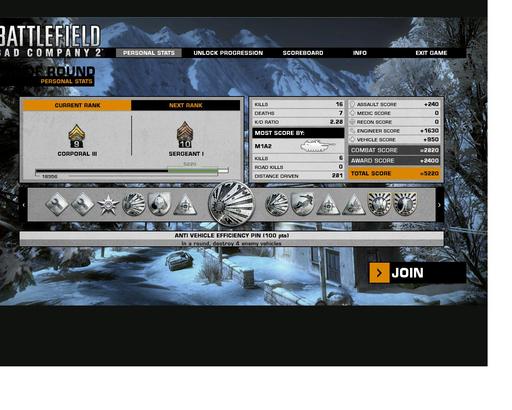
Task: Click the Recon Score class icon
Action: [352, 122]
